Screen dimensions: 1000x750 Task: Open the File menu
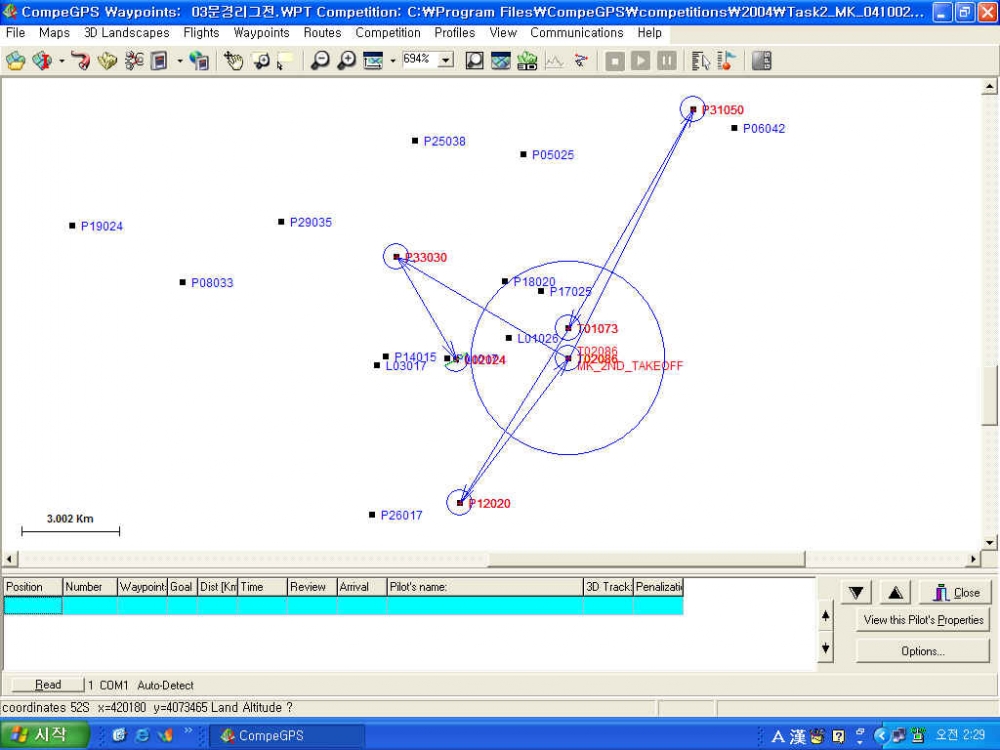tap(15, 33)
